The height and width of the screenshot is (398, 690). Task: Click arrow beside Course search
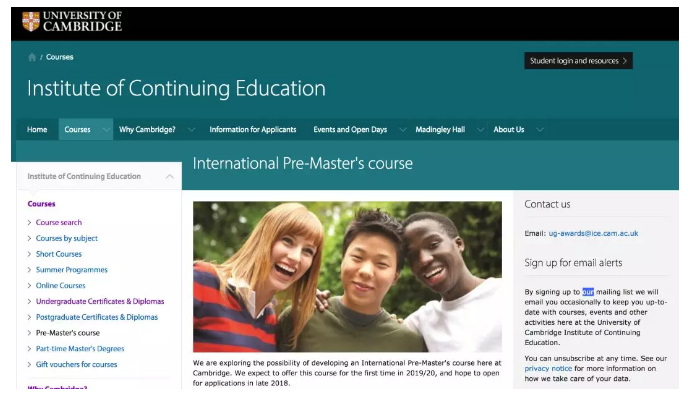[x=29, y=222]
